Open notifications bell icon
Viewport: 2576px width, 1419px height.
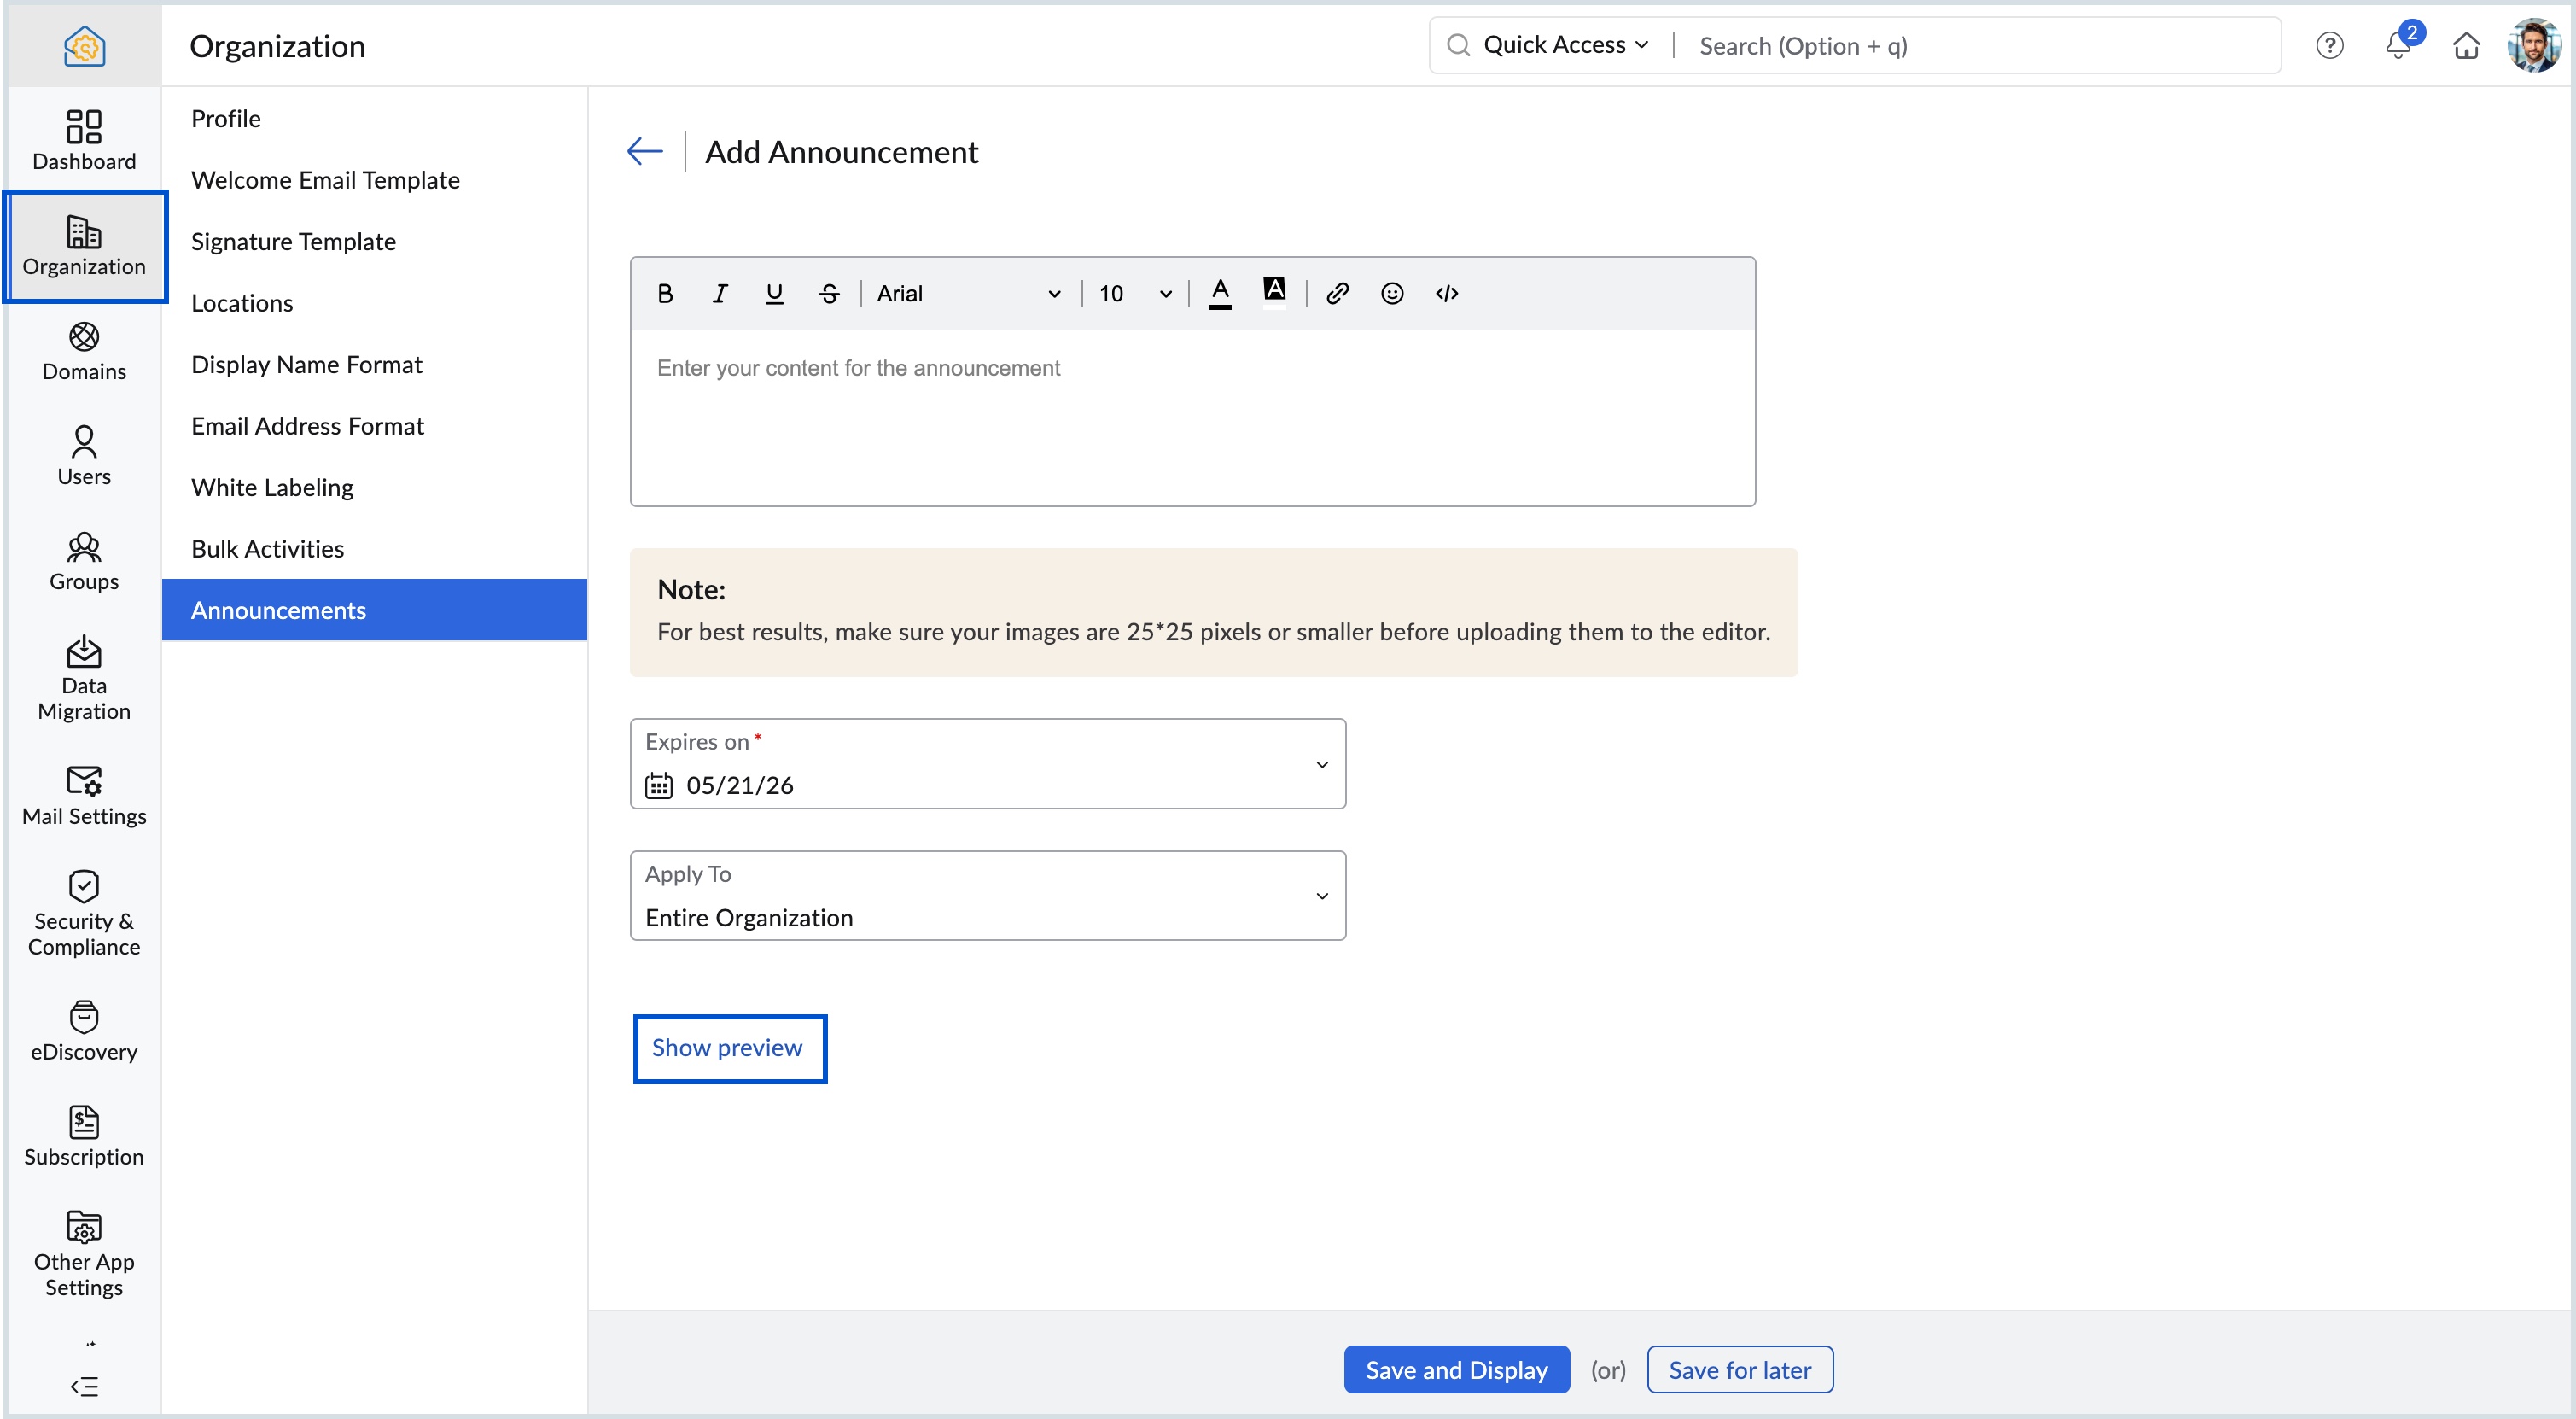pos(2398,45)
